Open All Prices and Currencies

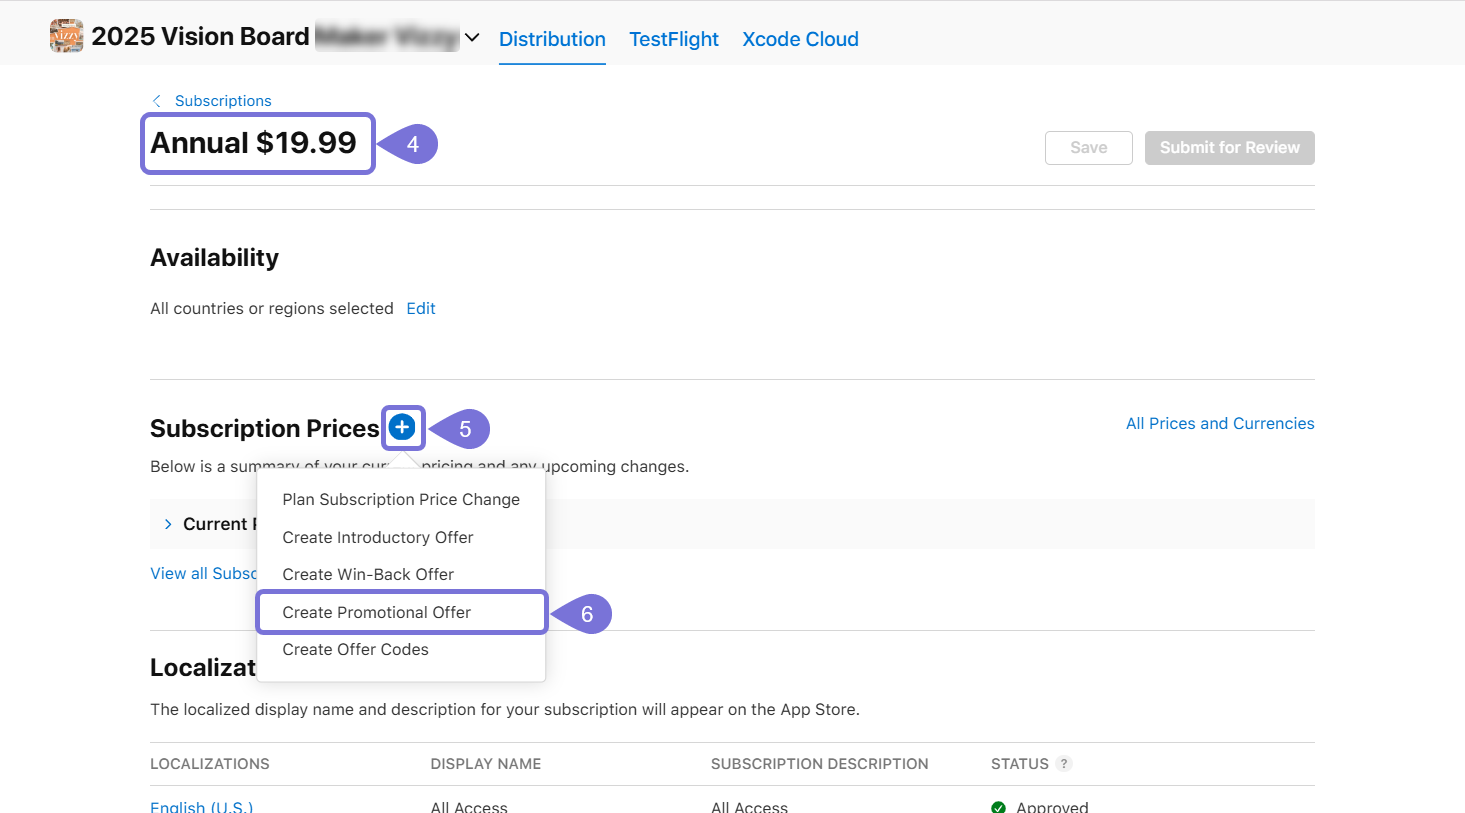pyautogui.click(x=1220, y=423)
